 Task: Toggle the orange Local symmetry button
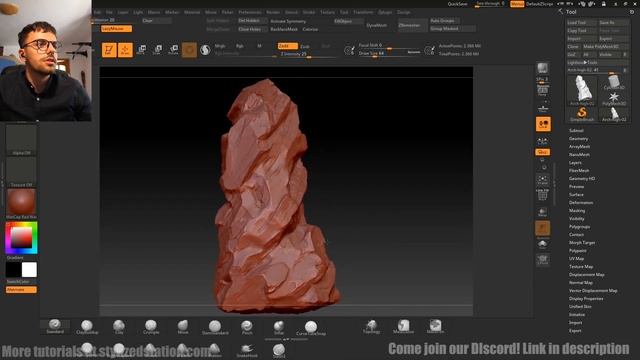point(543,124)
